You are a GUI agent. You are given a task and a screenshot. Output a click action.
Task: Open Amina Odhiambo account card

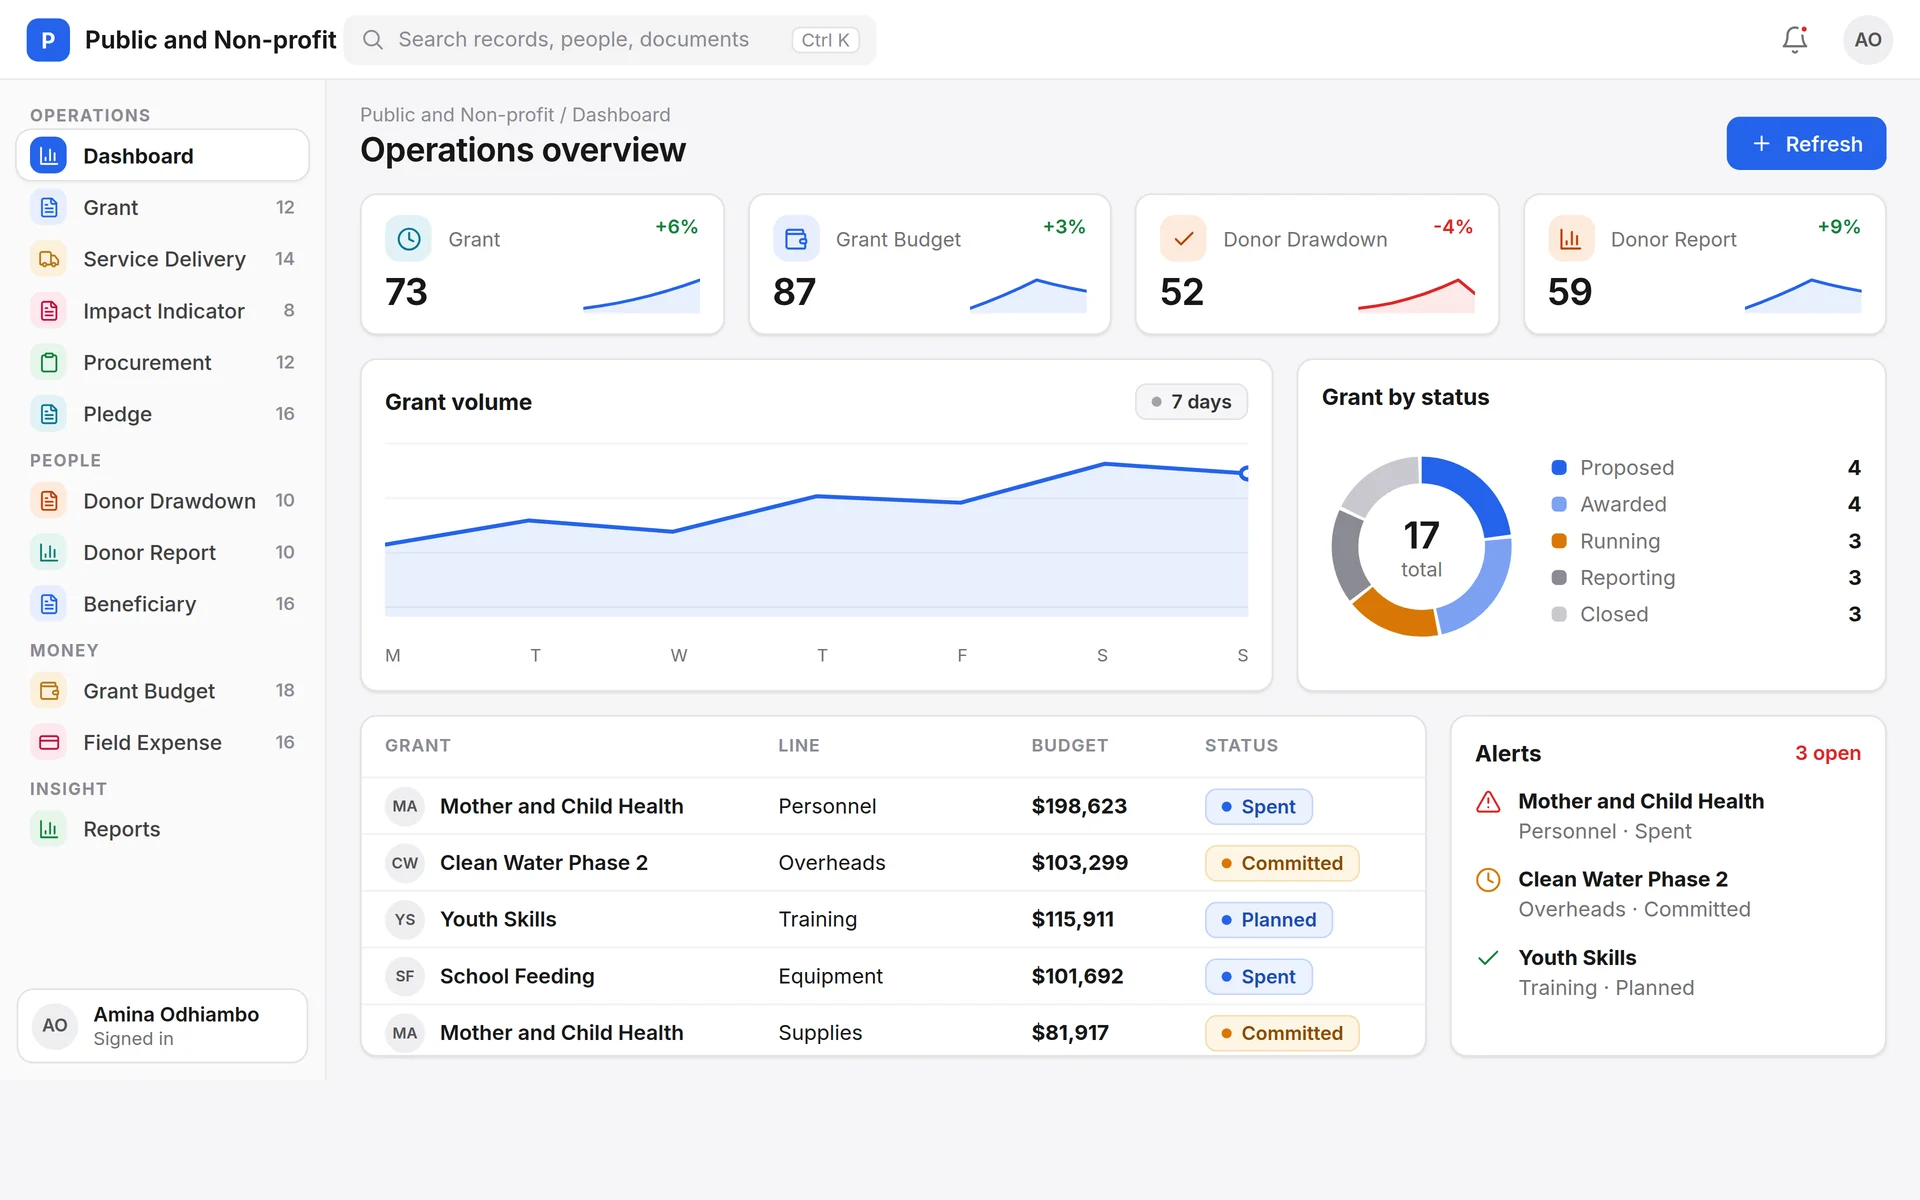(162, 1026)
